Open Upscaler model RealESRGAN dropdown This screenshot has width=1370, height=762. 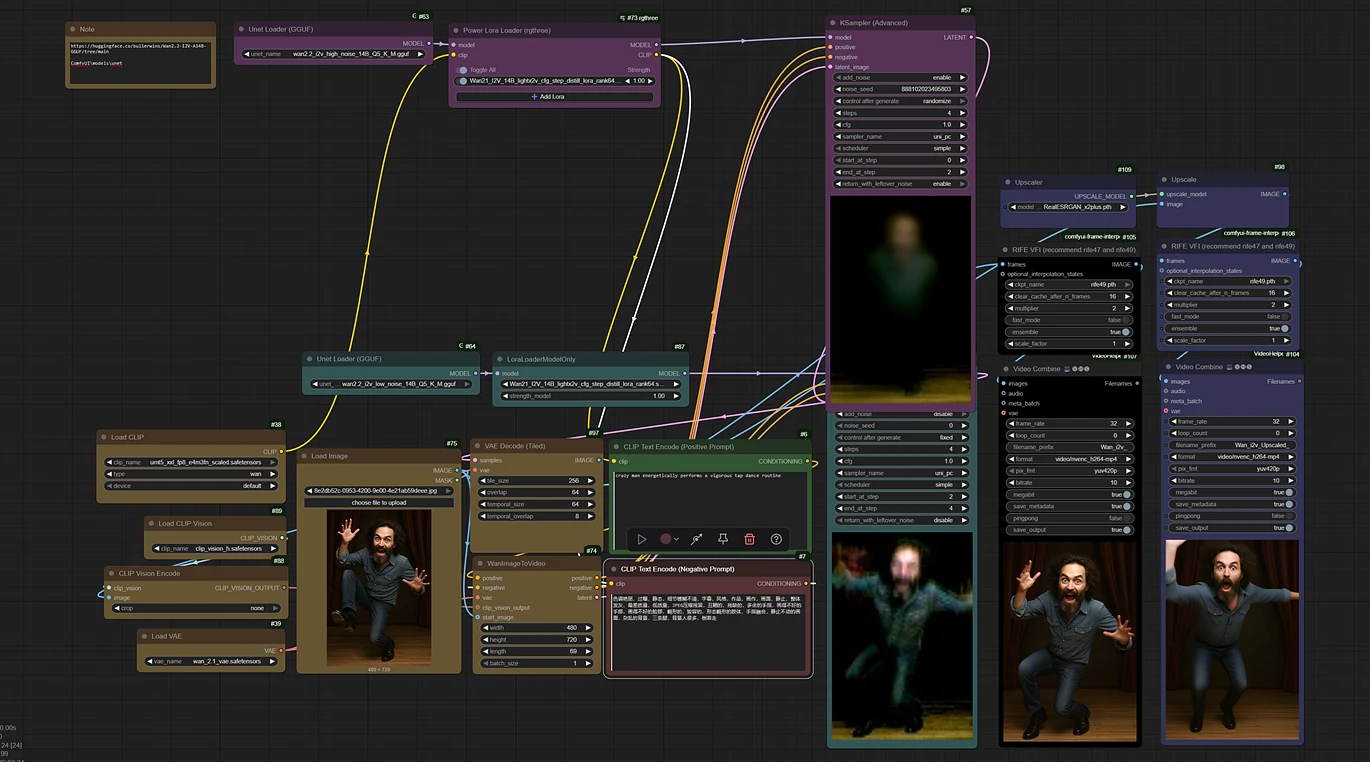[x=1068, y=207]
